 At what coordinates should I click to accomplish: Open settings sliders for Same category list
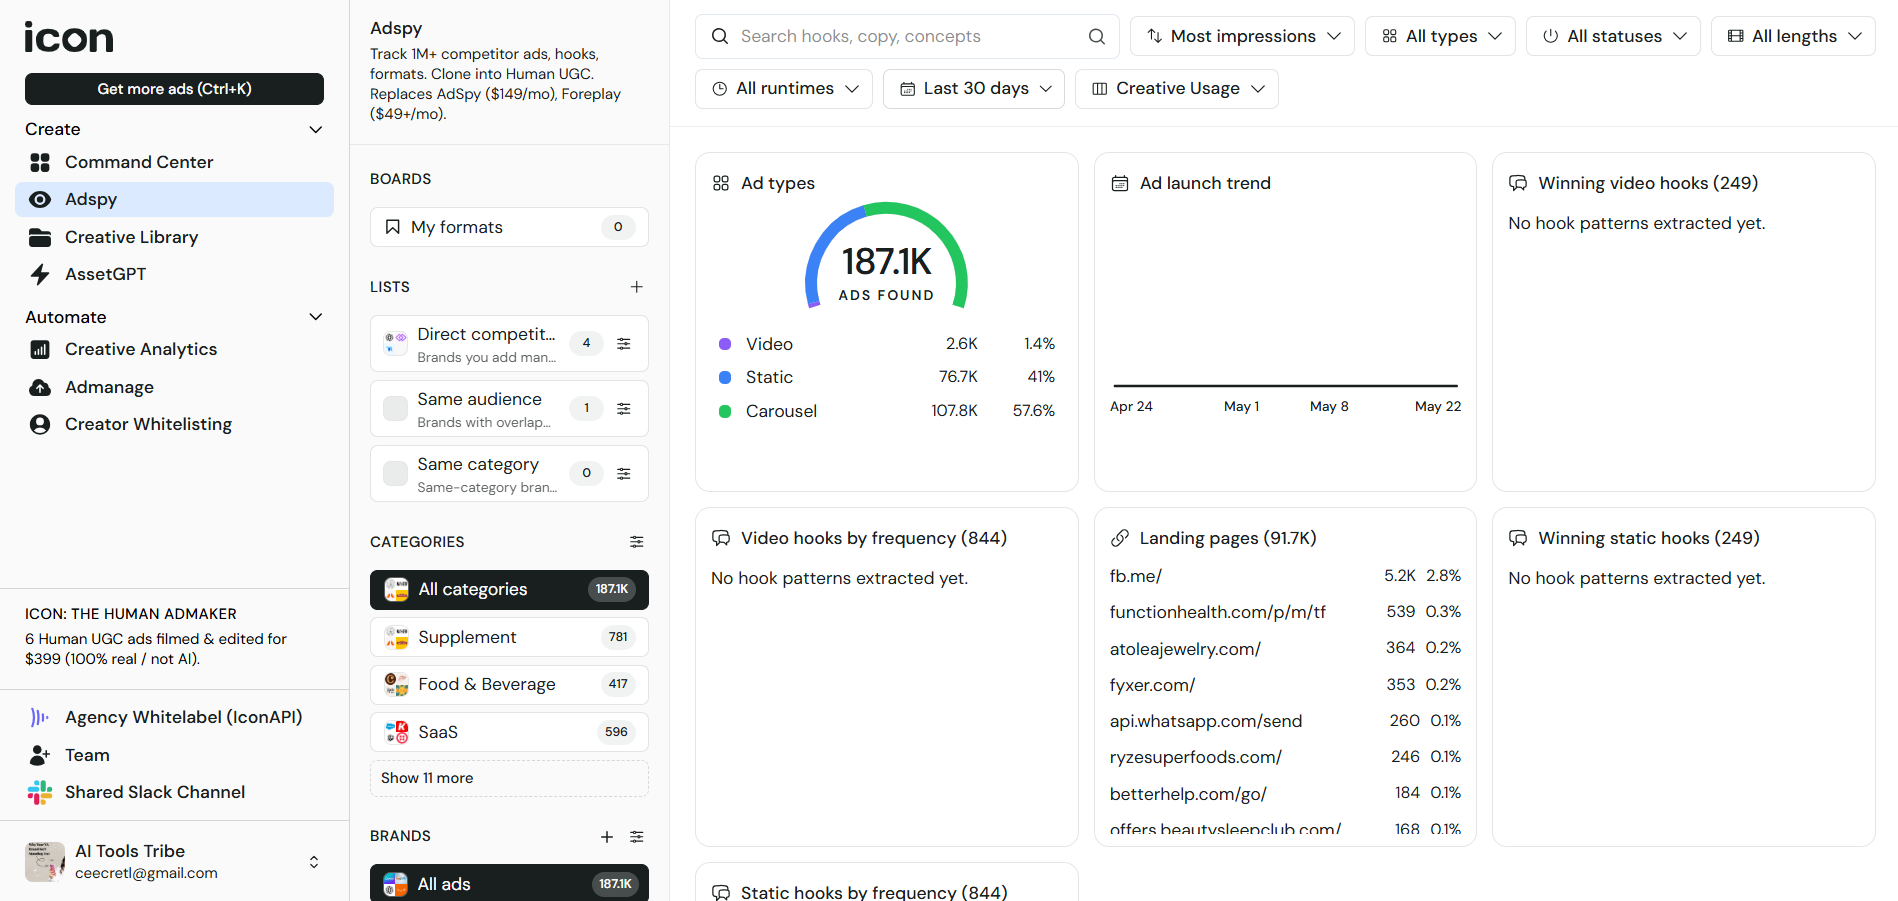pos(624,473)
